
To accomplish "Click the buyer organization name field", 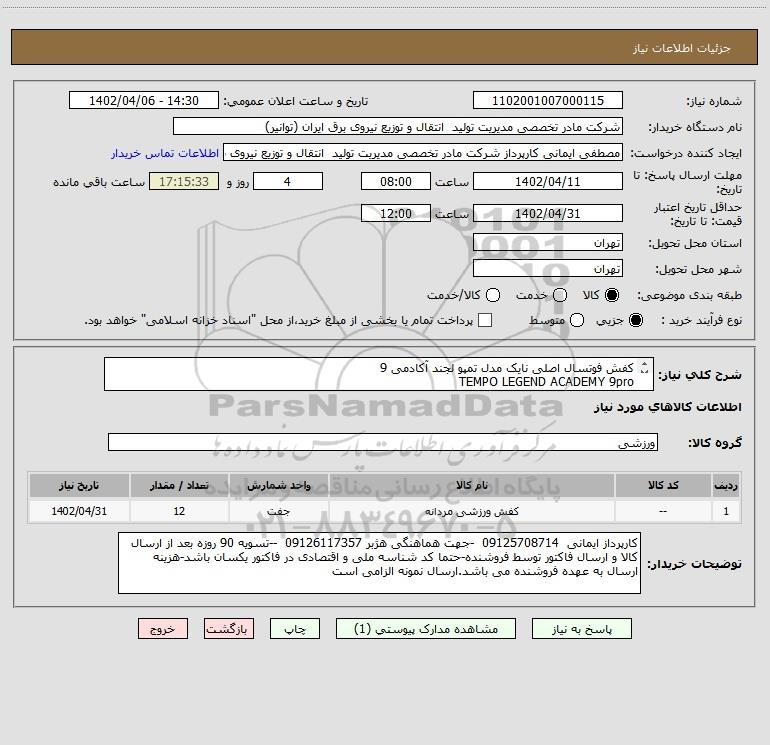I will pos(398,126).
